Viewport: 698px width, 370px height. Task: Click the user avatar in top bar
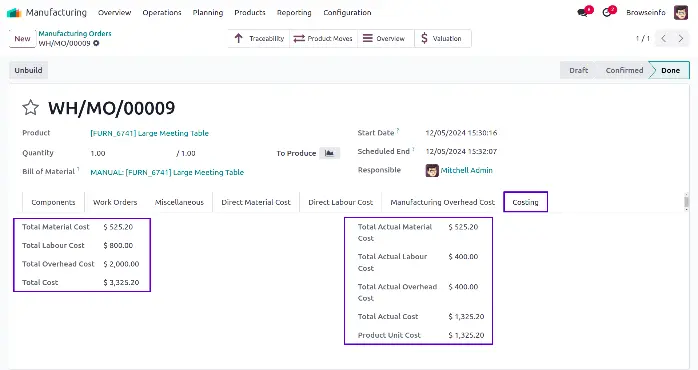[681, 12]
